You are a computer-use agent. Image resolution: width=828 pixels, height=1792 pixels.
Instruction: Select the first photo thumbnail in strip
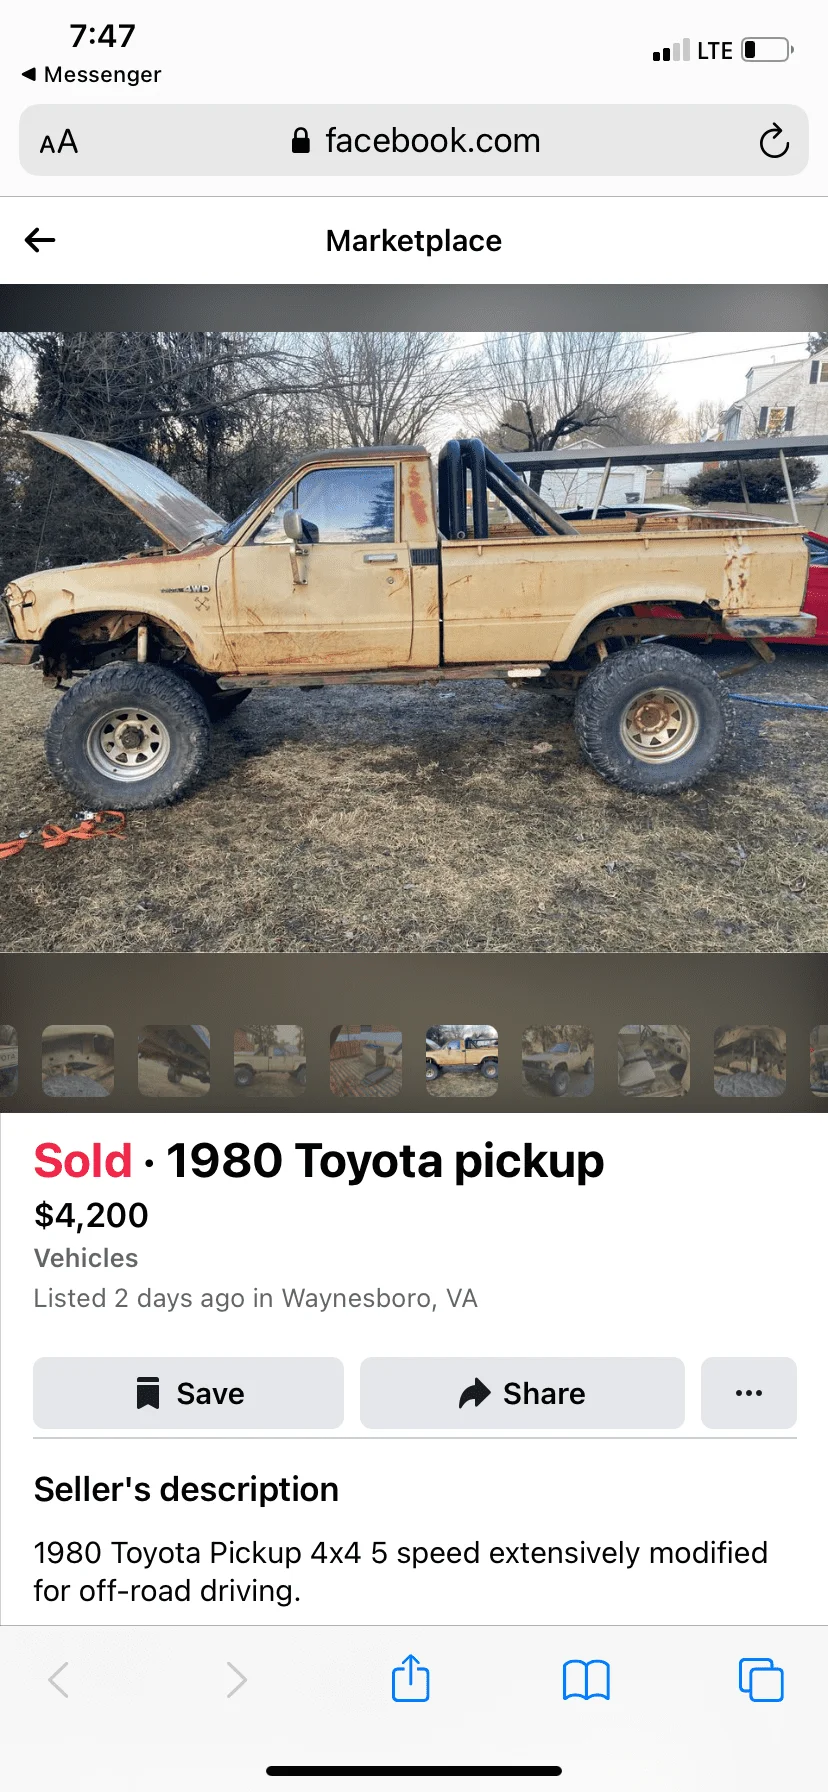click(78, 1061)
